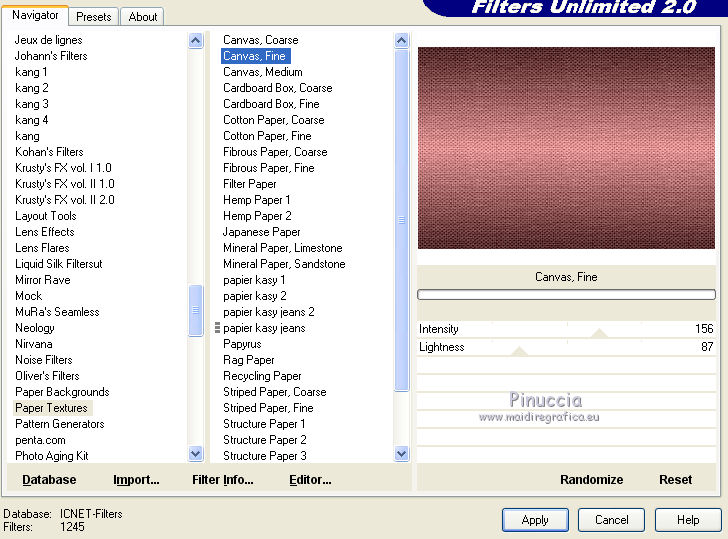Select Liquid Silk Filtersut
728x539 pixels.
tap(58, 264)
